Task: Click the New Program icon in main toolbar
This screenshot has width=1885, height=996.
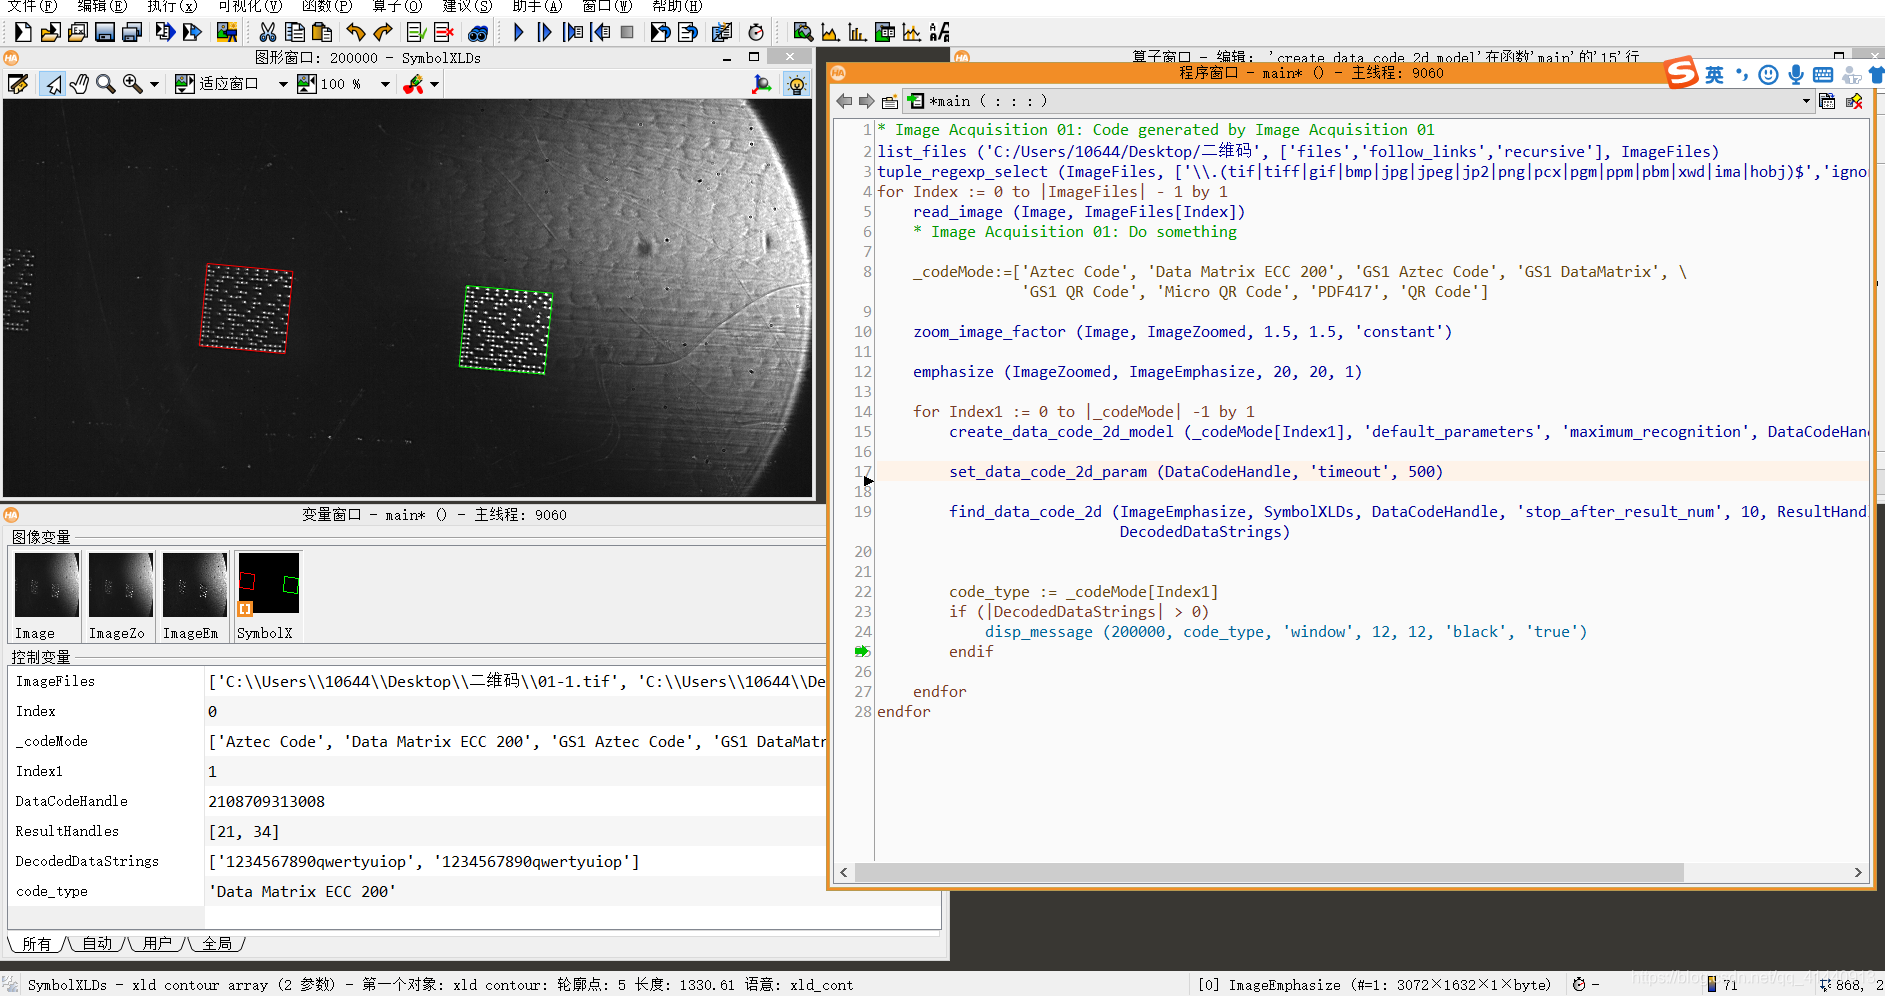Action: (22, 32)
